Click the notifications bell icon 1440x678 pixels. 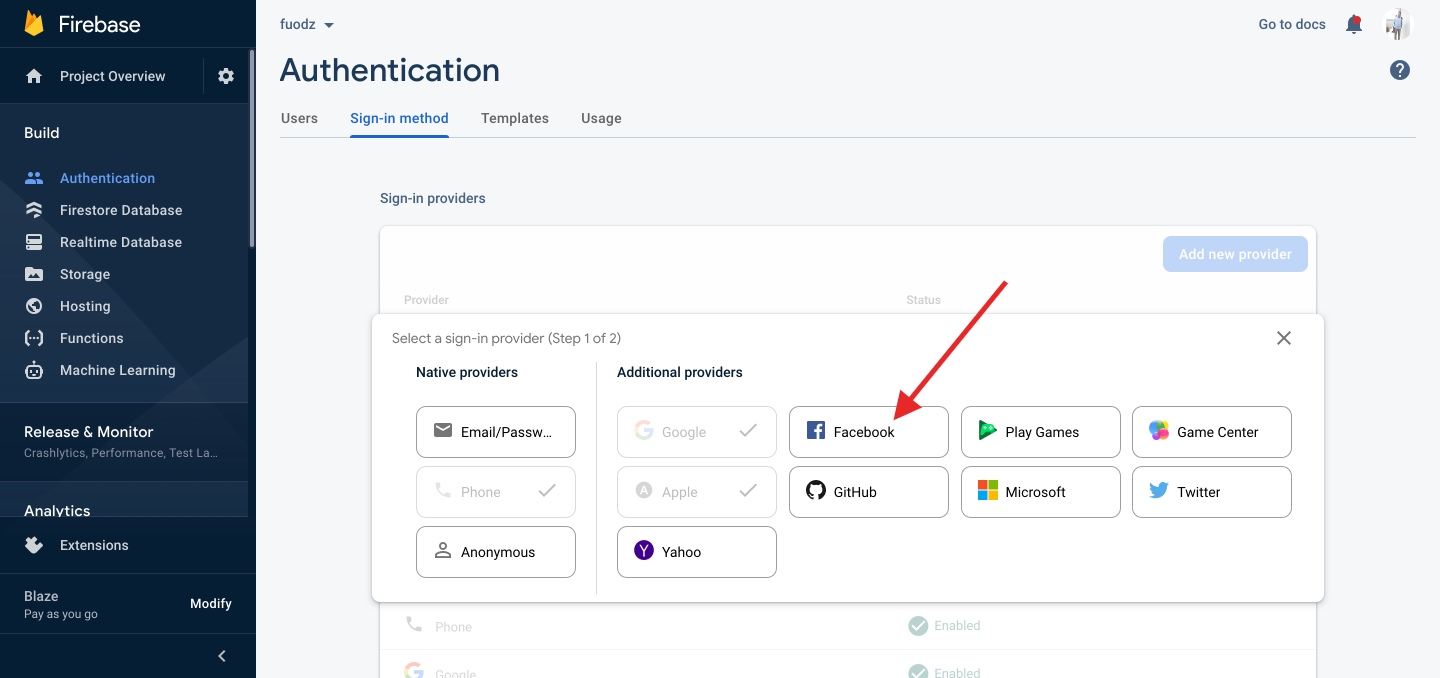click(x=1354, y=24)
